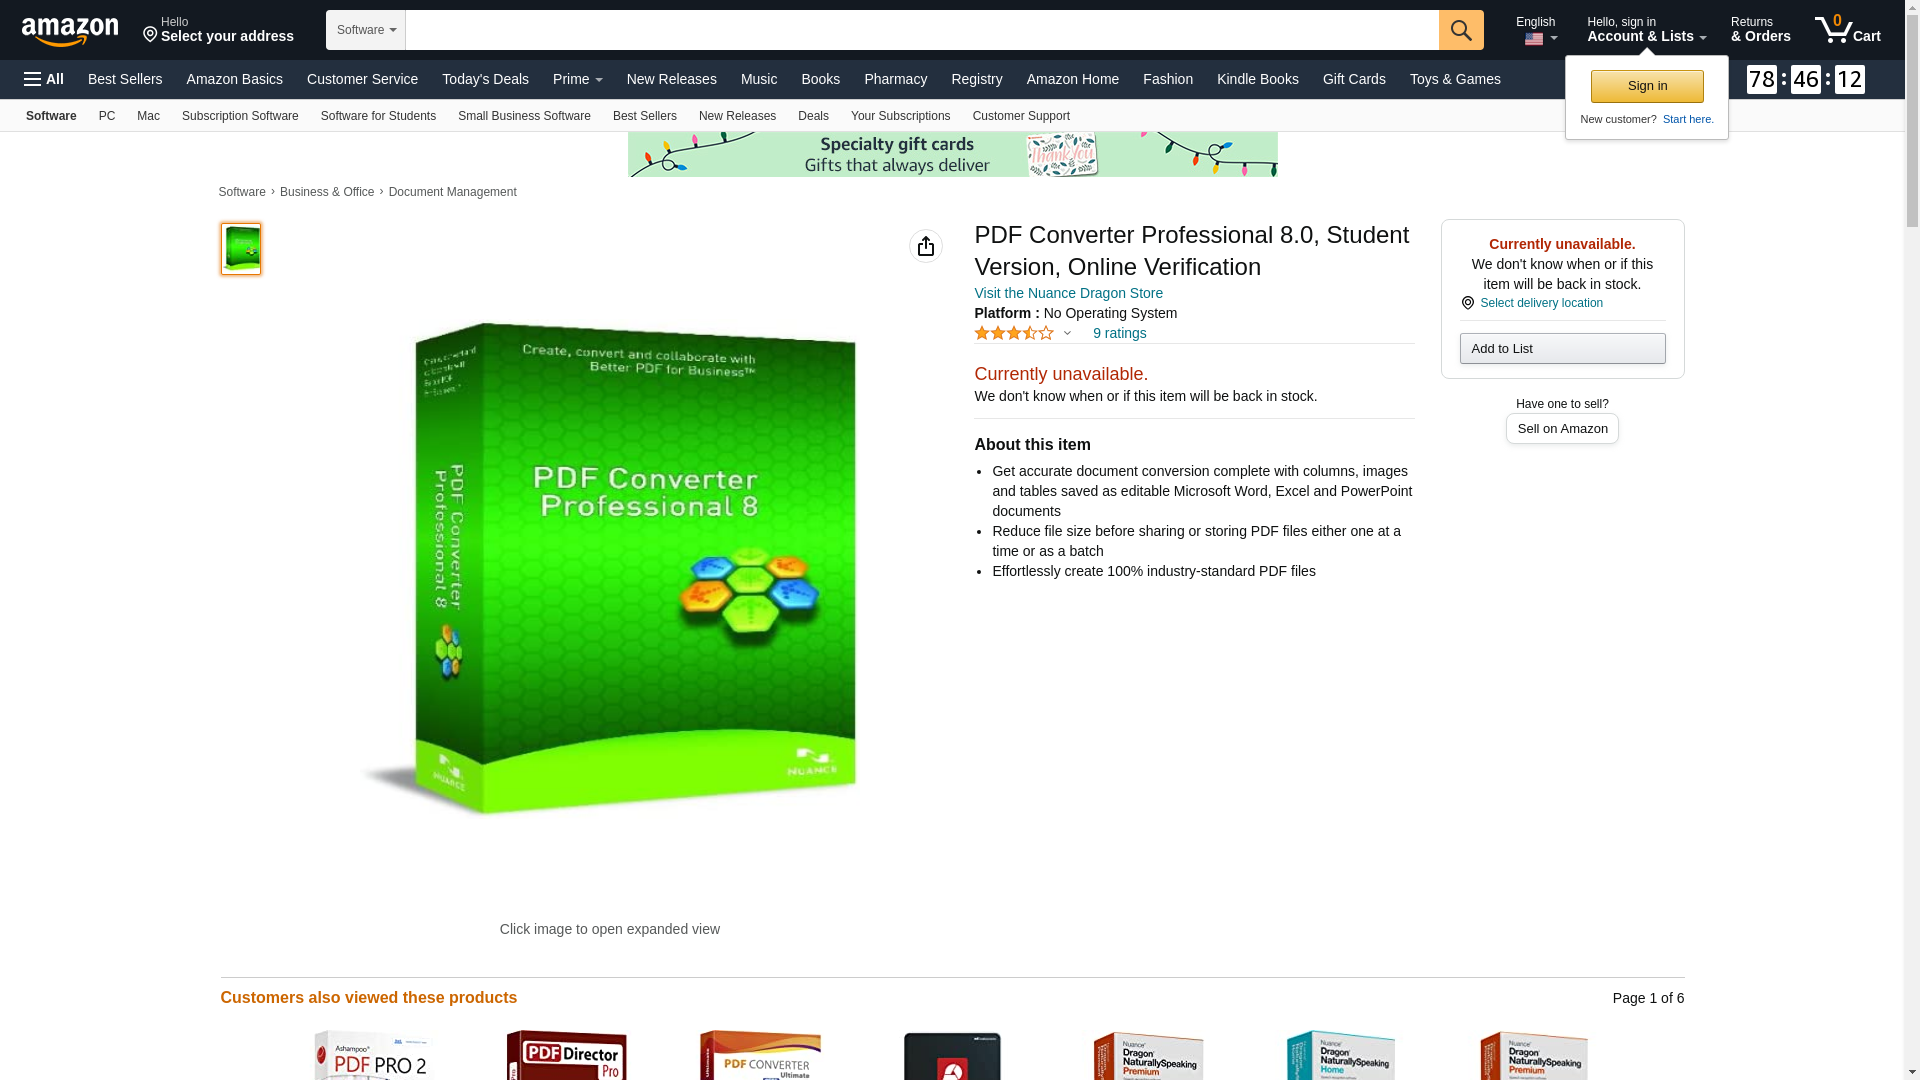This screenshot has width=1920, height=1080.
Task: Click the yellow Sign in button
Action: pos(1647,86)
